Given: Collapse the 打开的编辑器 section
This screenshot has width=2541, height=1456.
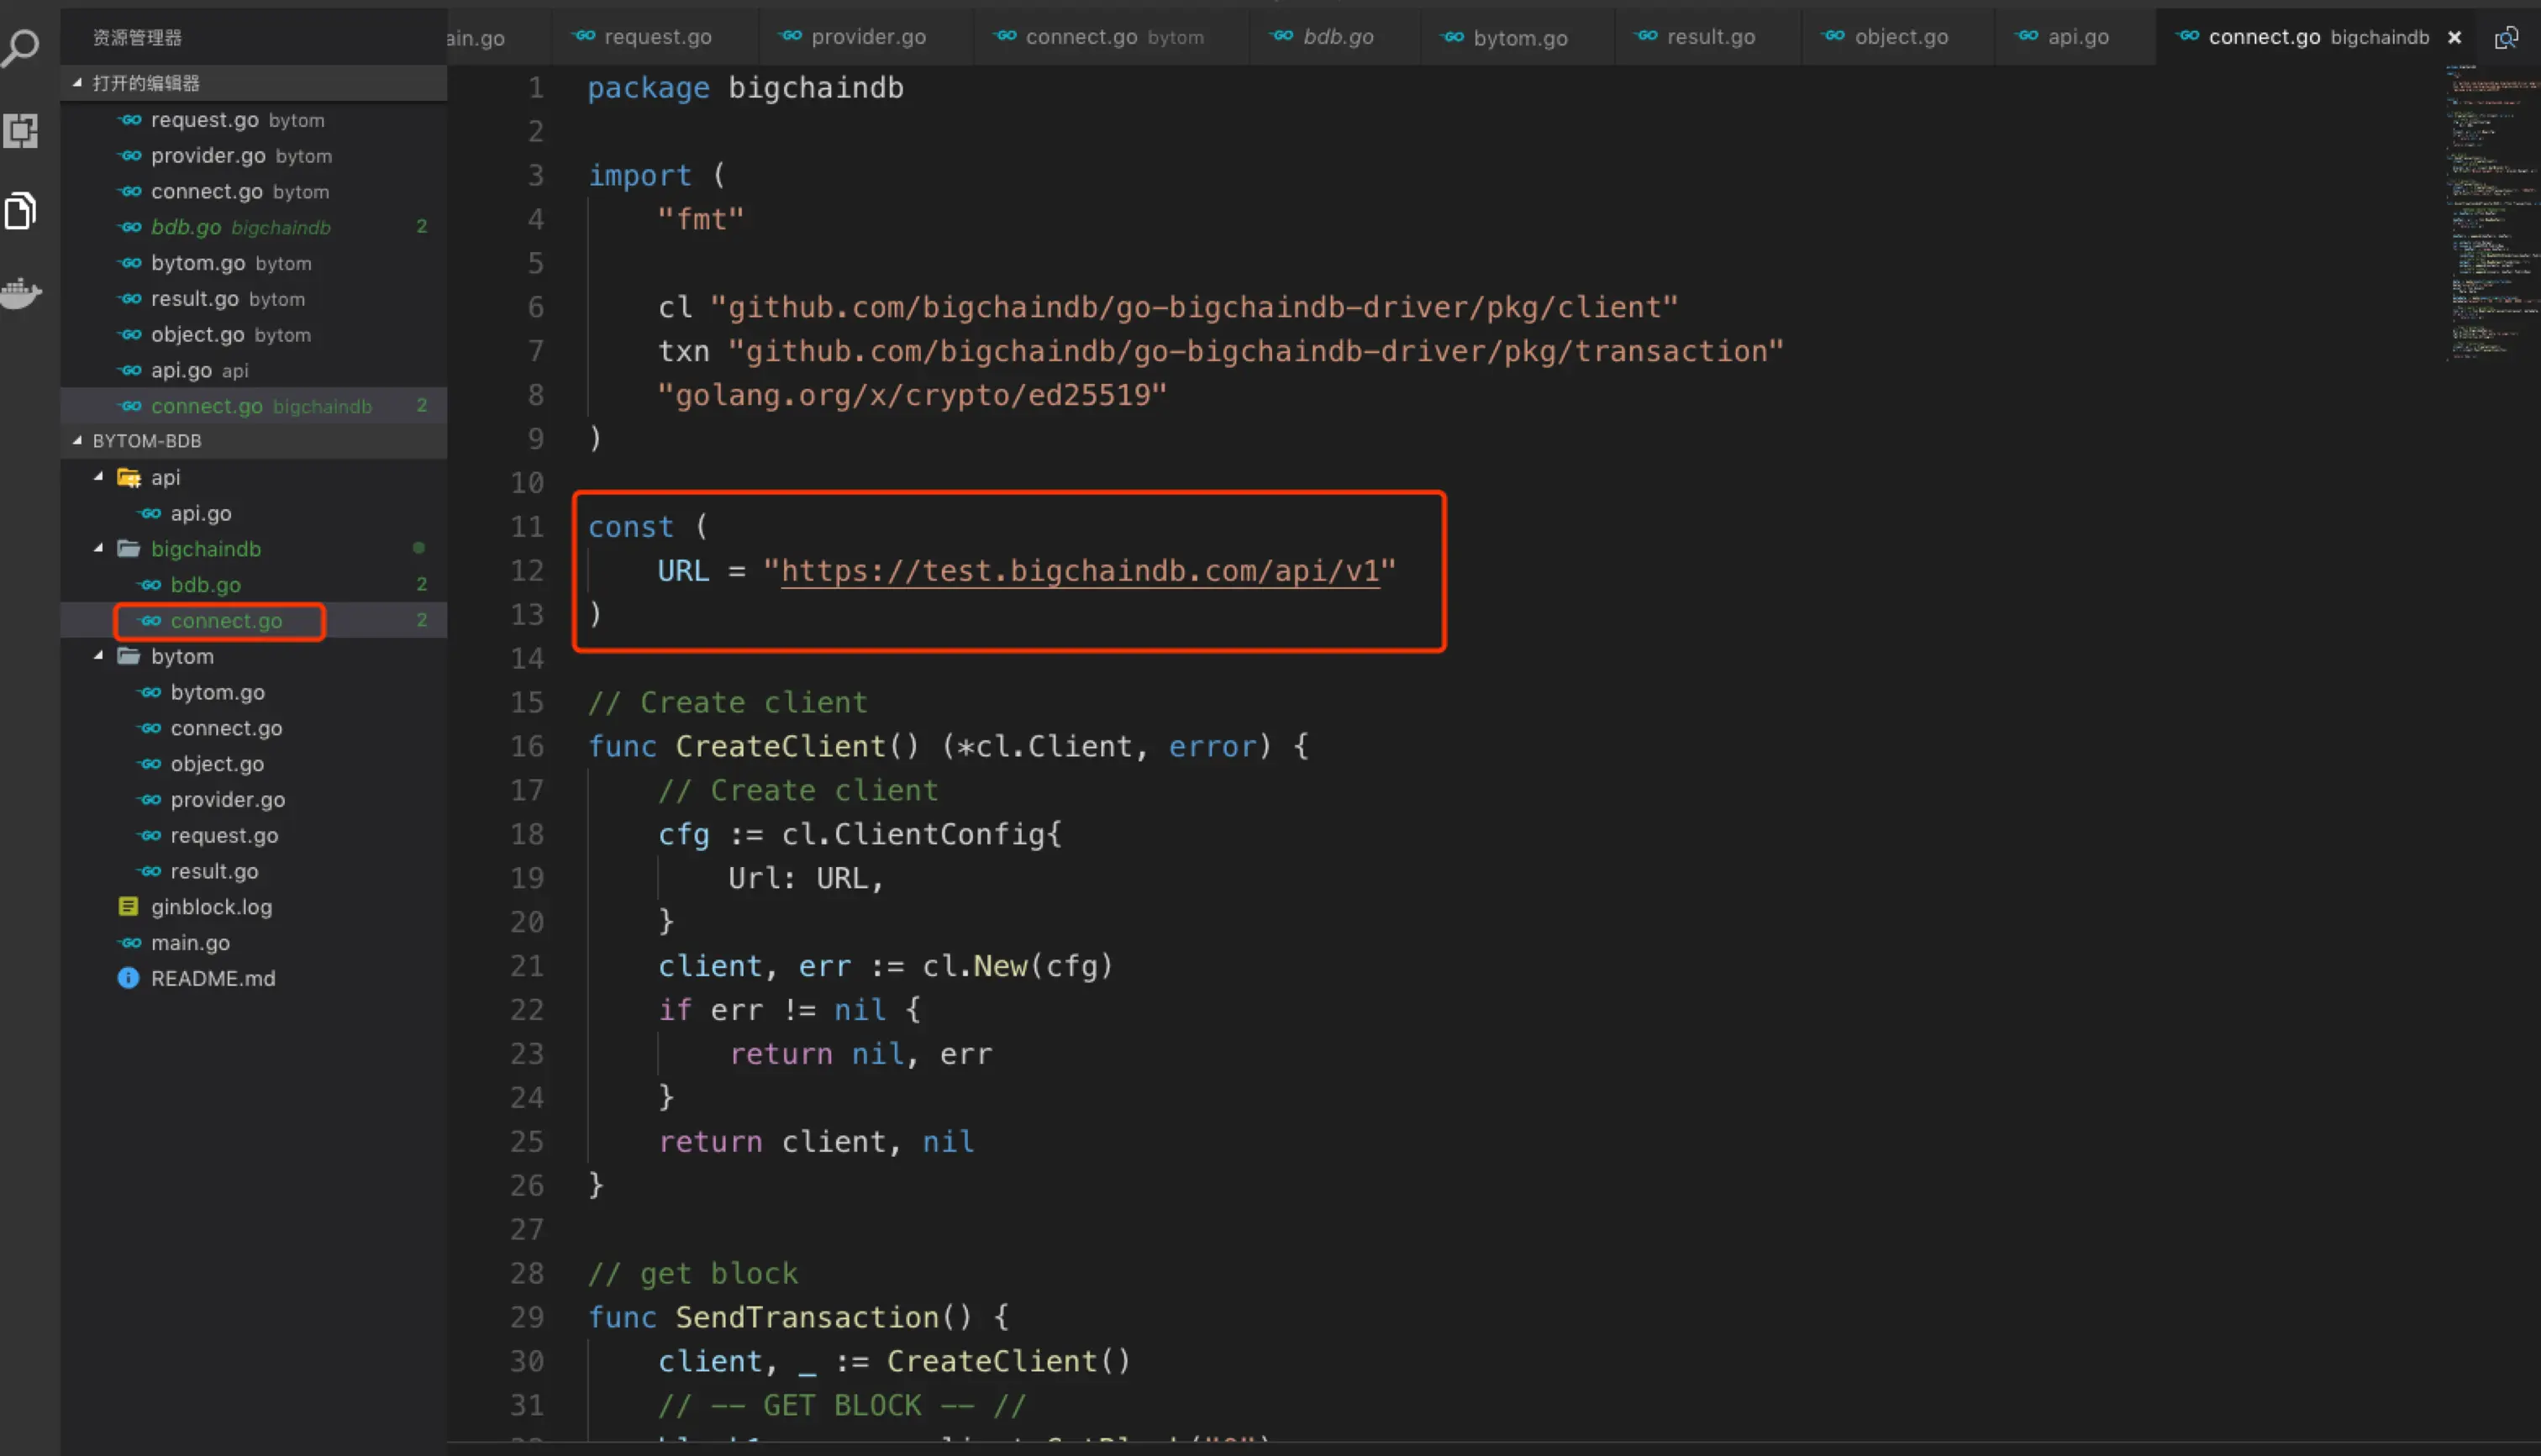Looking at the screenshot, I should point(78,83).
